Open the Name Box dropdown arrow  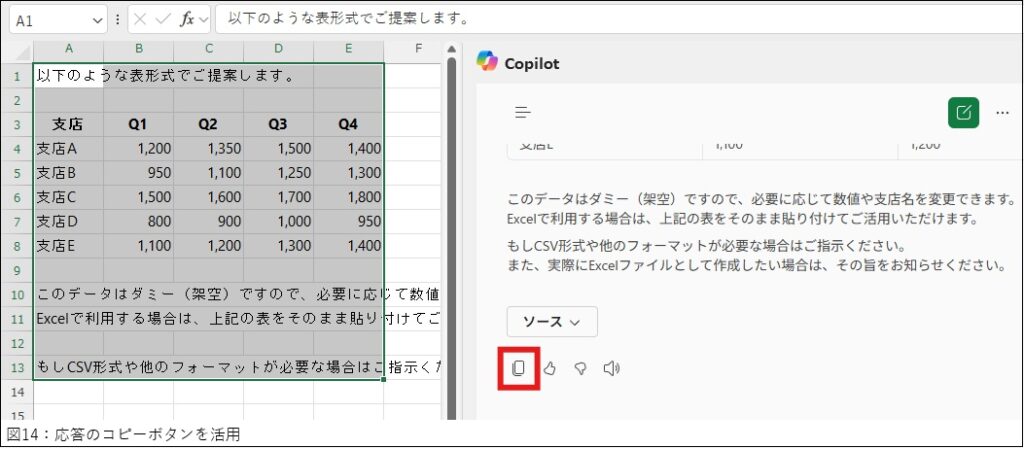coord(97,20)
